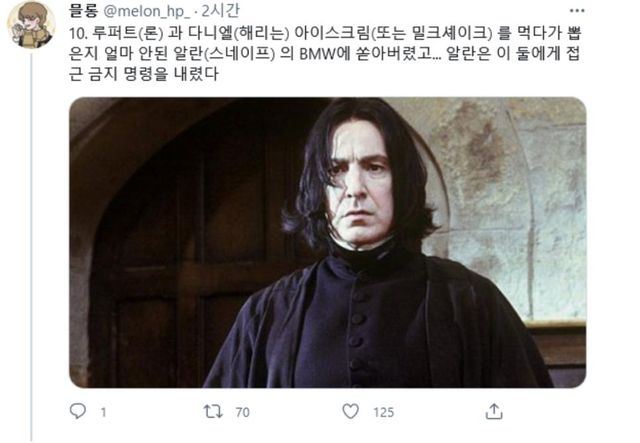The width and height of the screenshot is (640, 443).
Task: Enlarge the attached movie still photo
Action: [x=328, y=243]
